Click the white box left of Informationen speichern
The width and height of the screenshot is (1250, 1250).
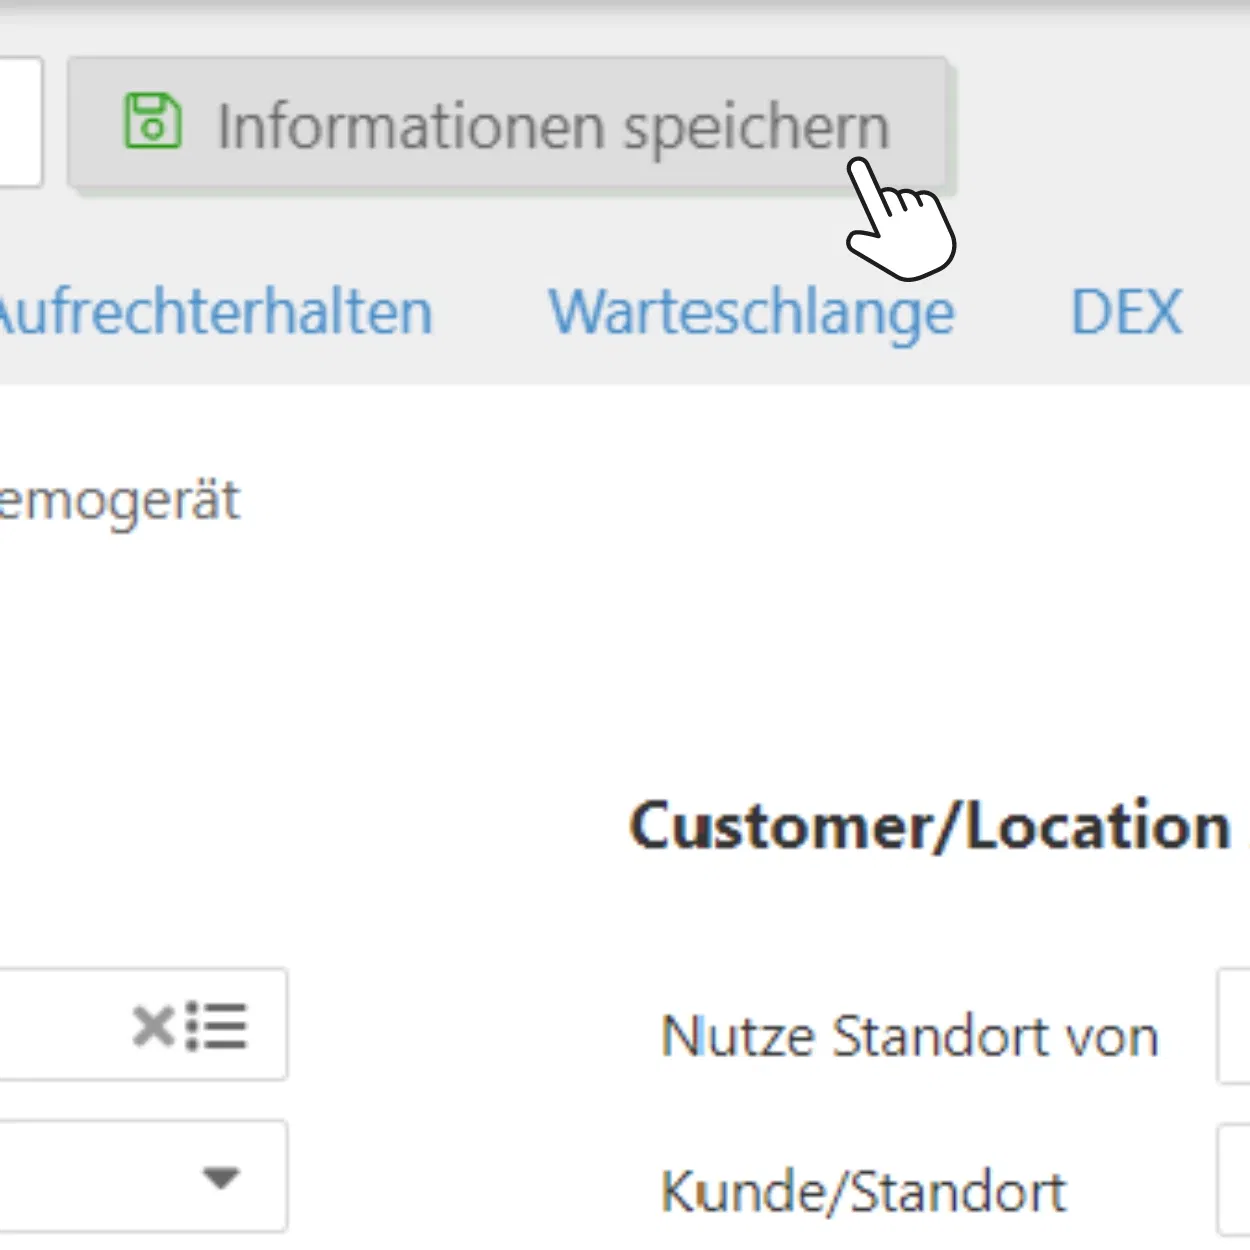18,122
